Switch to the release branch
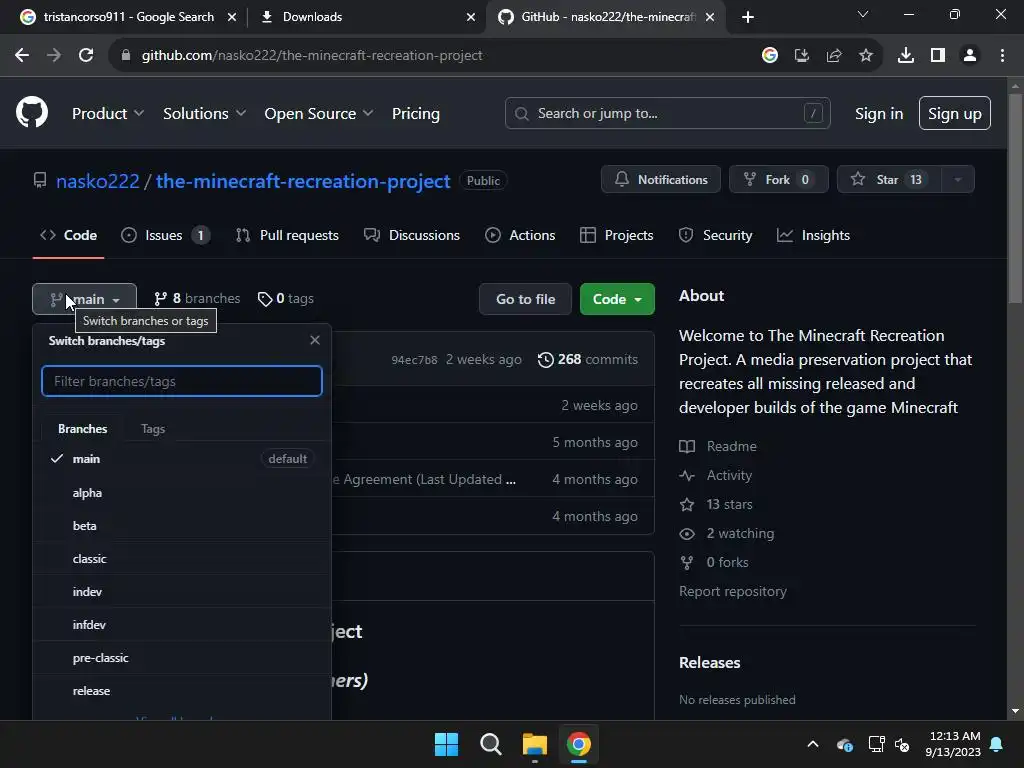The height and width of the screenshot is (768, 1024). (182, 690)
